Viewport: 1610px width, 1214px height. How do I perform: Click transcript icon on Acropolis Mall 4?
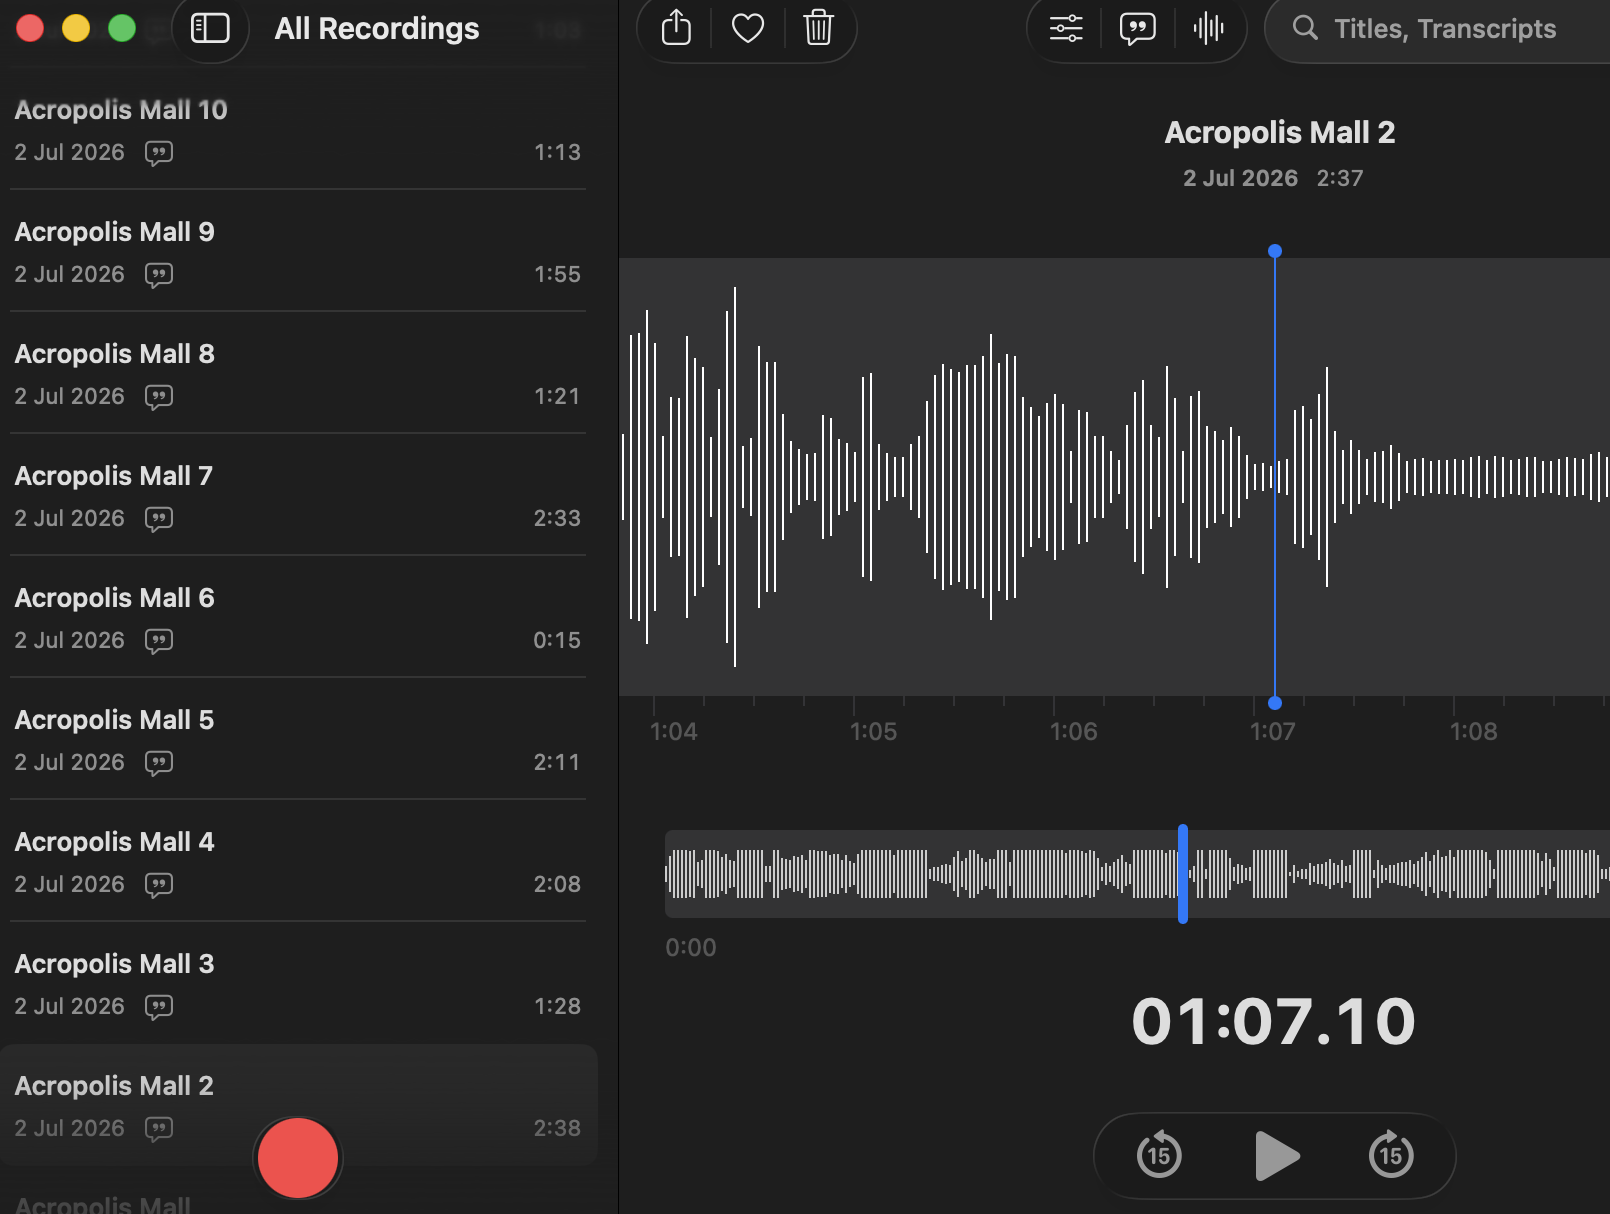[159, 885]
